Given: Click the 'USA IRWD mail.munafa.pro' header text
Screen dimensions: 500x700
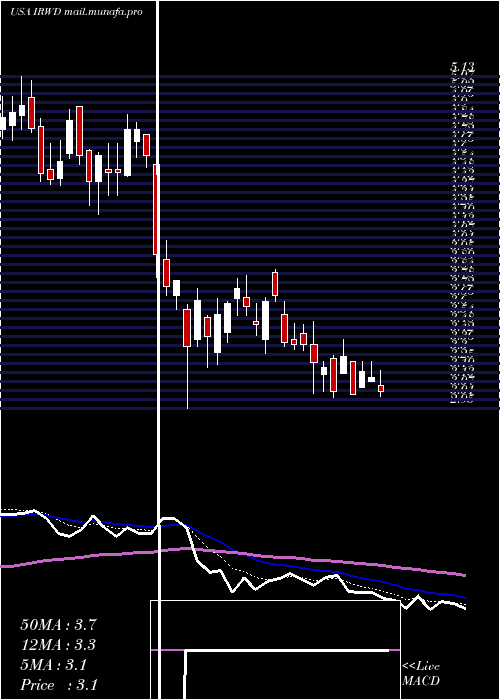Looking at the screenshot, I should [x=76, y=12].
